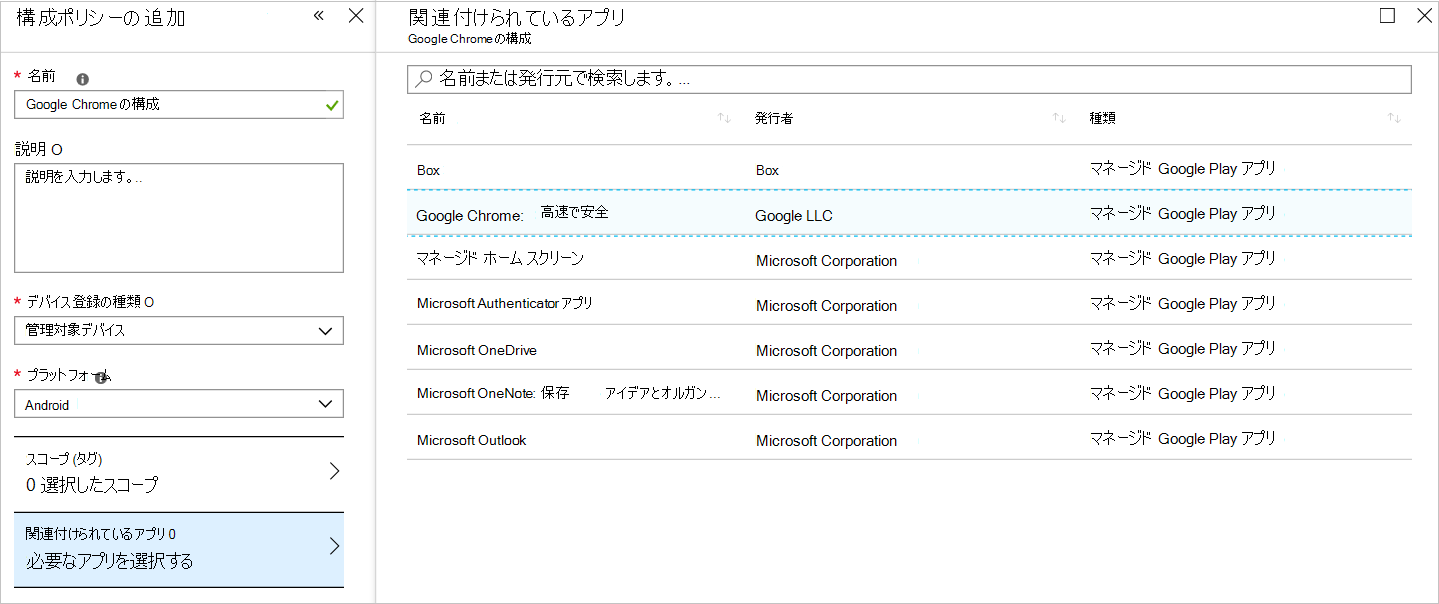Click Microsoft Corporation cell in OneDrive row
1439x604 pixels.
pyautogui.click(x=826, y=351)
